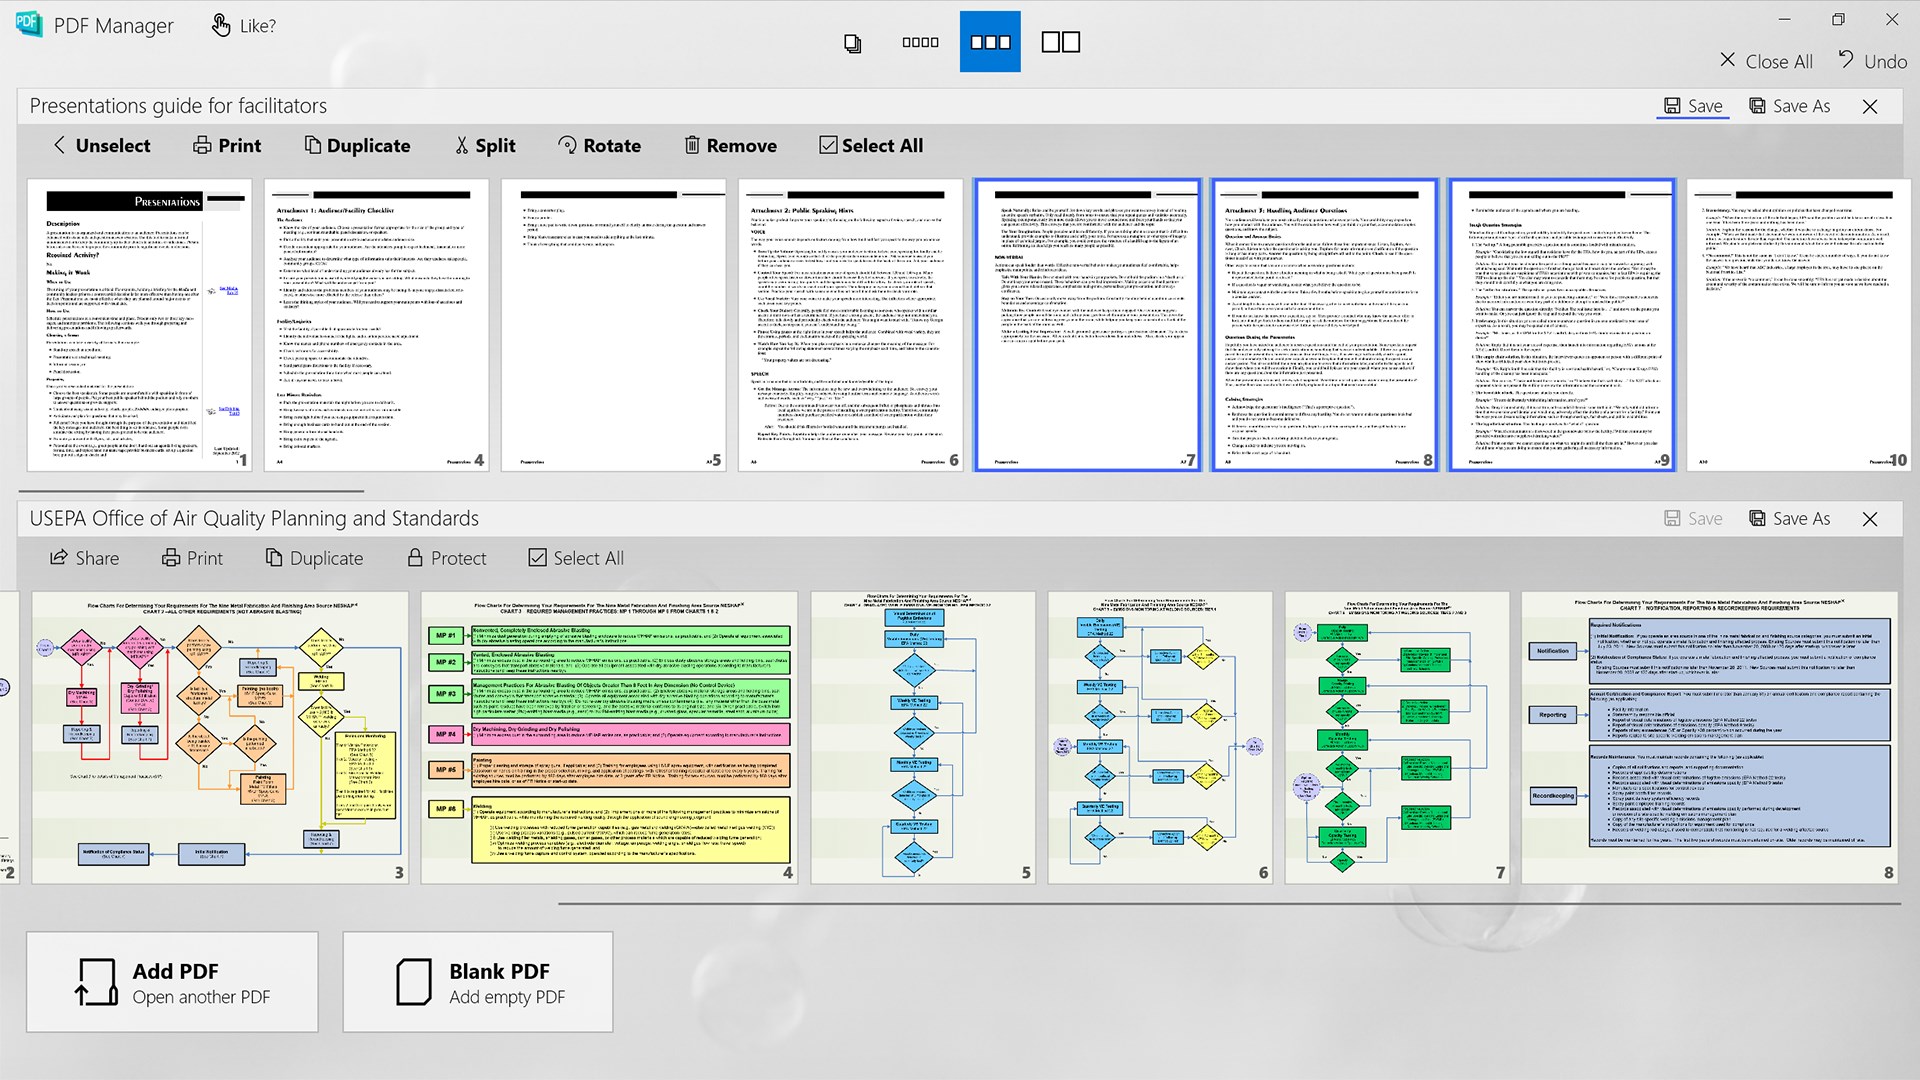Switch to two-page layout view
This screenshot has width=1920, height=1080.
(x=1059, y=41)
